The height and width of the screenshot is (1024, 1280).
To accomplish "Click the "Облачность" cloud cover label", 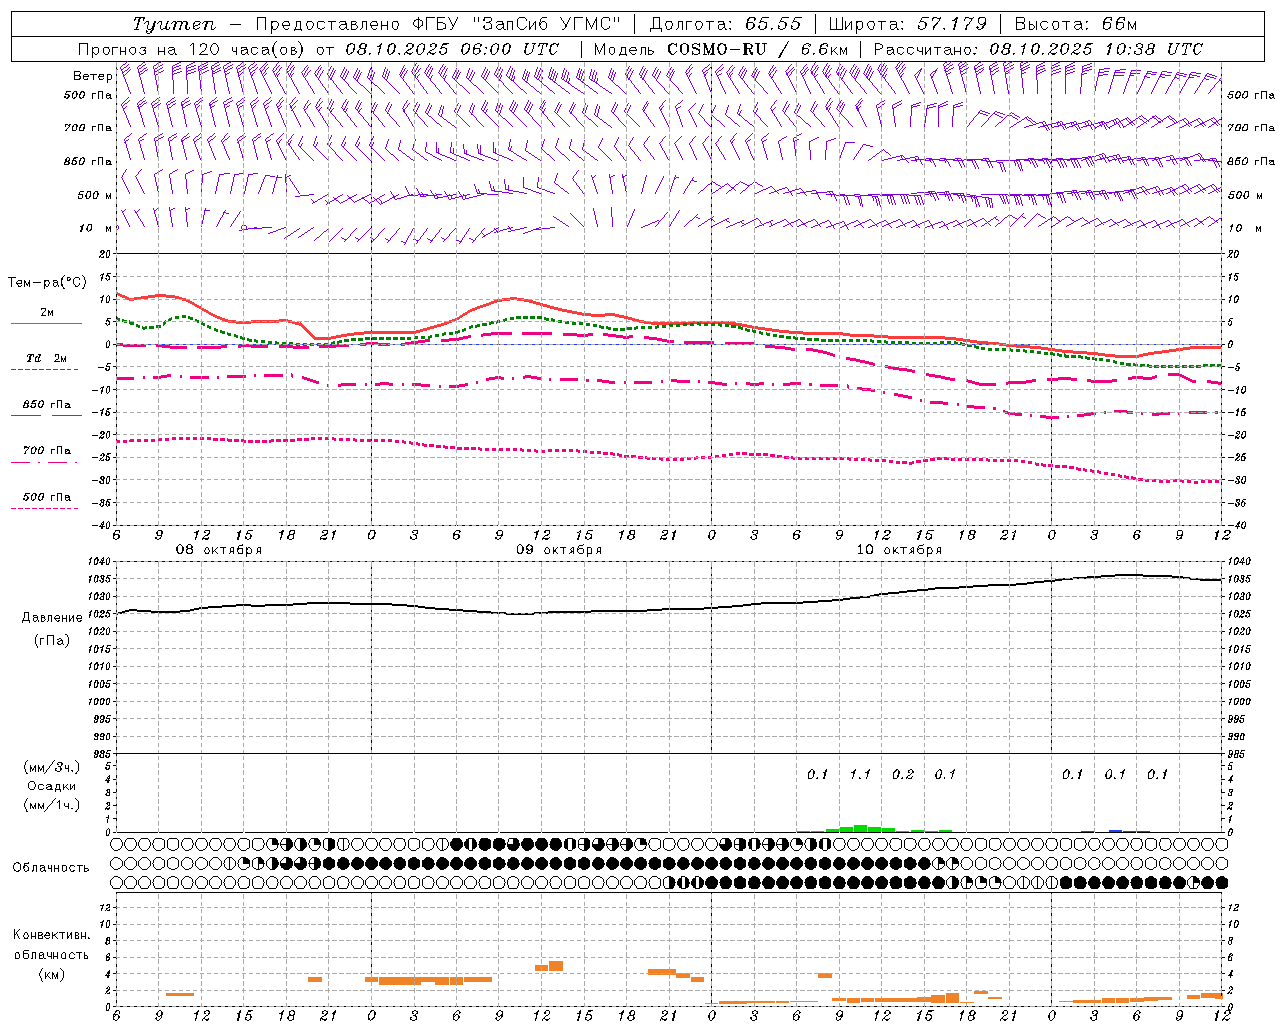I will pos(51,867).
